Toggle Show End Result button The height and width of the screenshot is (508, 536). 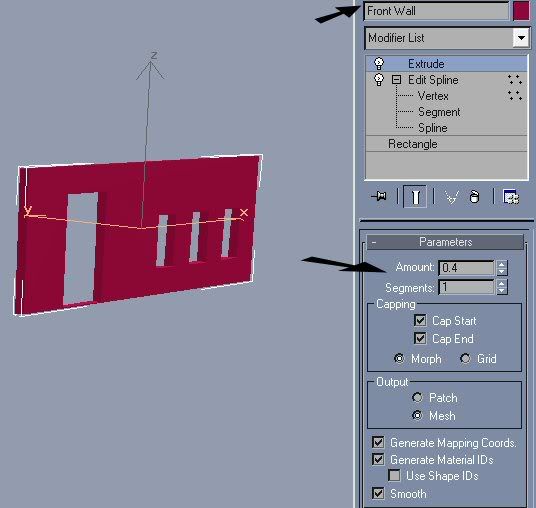[x=415, y=197]
